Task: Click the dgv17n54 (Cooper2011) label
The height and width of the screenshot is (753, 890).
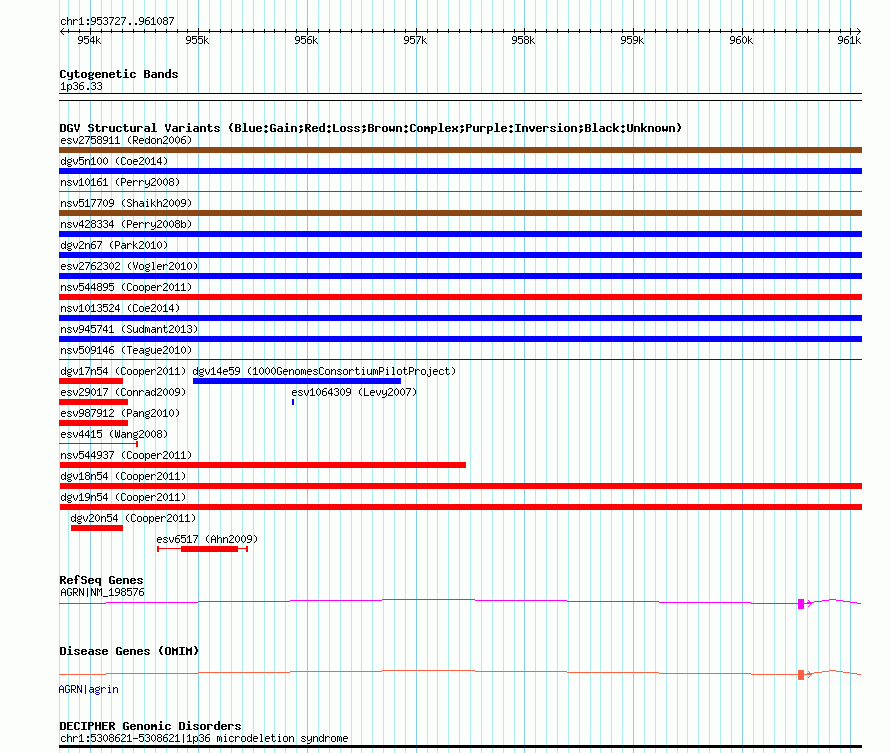Action: pos(123,371)
